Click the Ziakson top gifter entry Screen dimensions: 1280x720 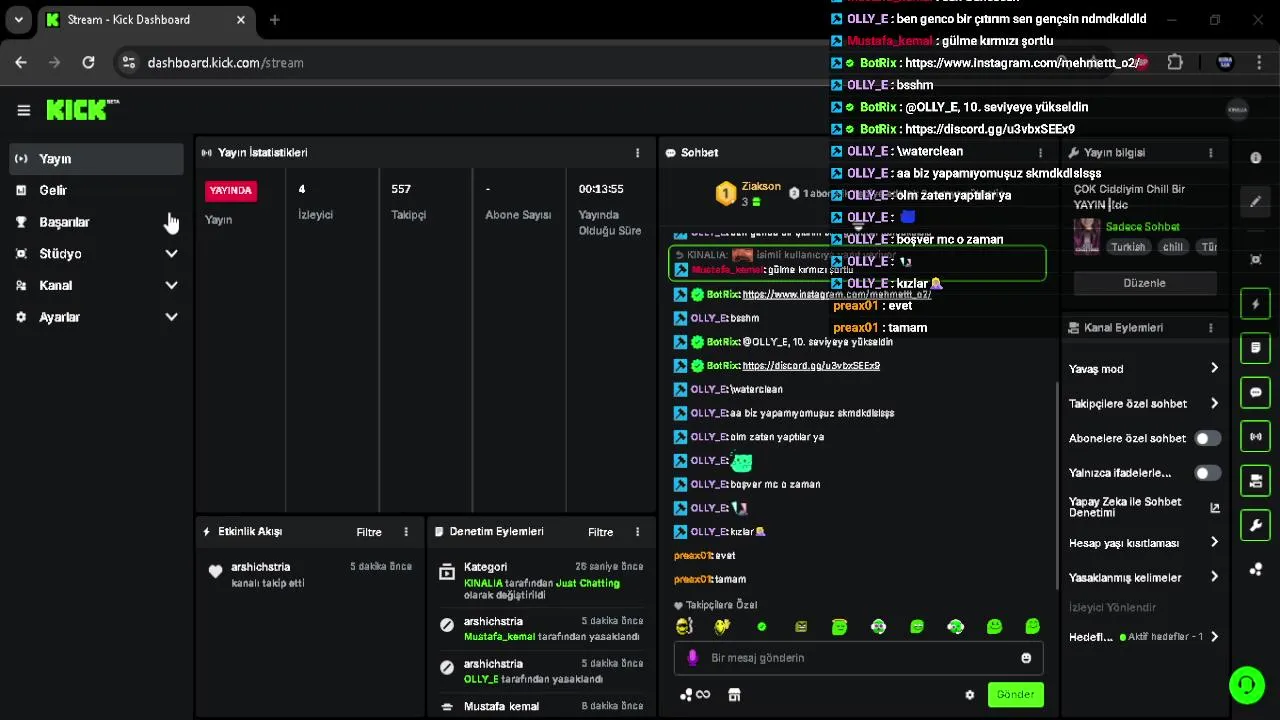(748, 193)
